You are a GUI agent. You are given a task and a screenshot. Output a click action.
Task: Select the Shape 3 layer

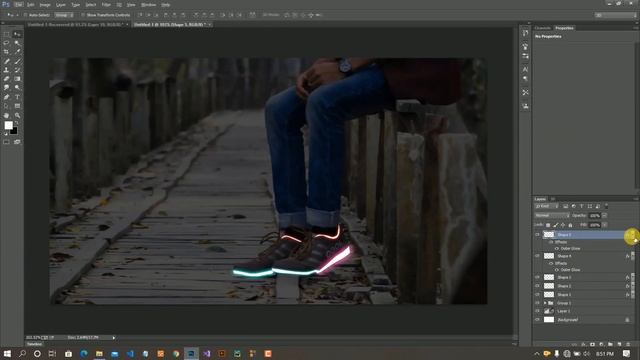pyautogui.click(x=583, y=277)
